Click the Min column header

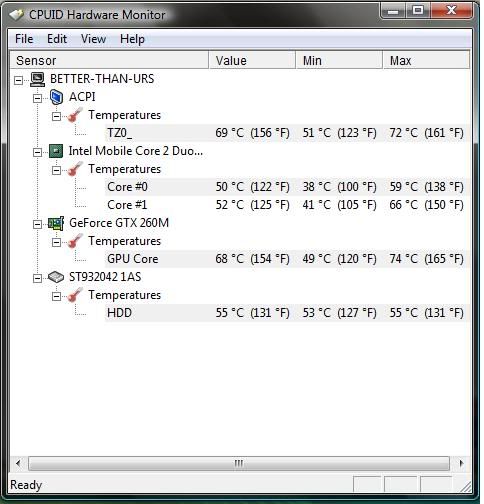(339, 60)
